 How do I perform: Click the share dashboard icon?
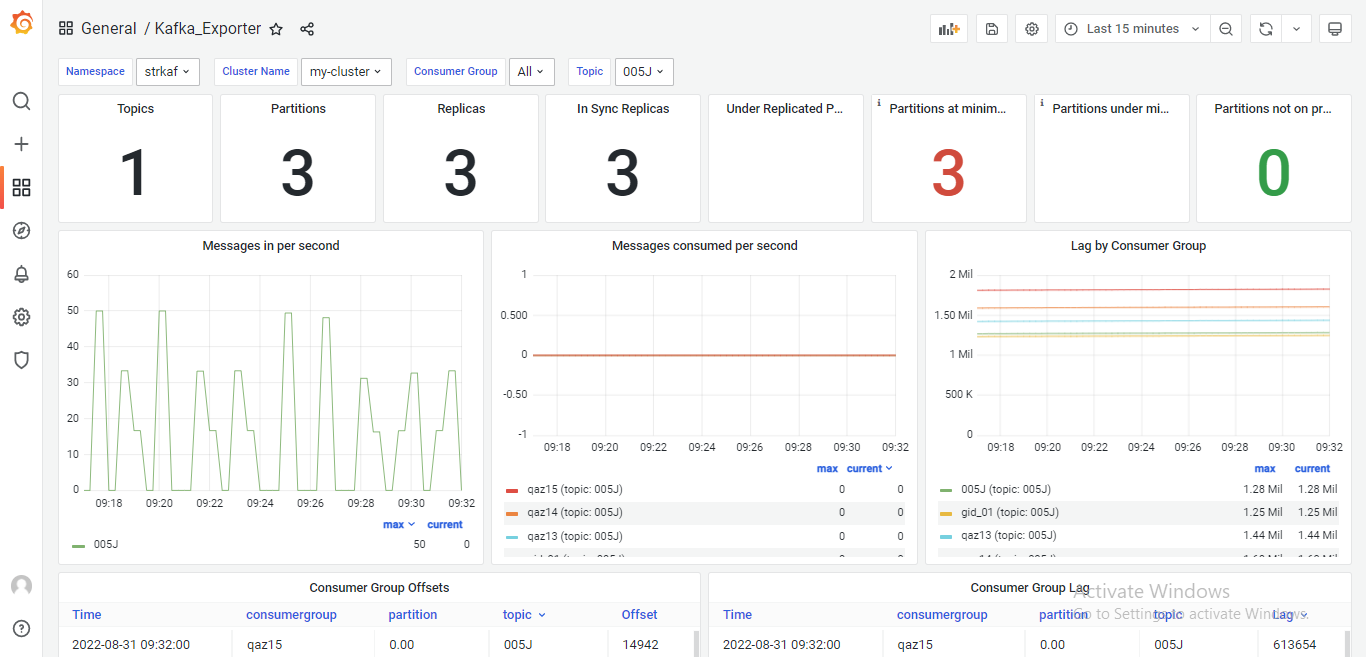pos(307,29)
